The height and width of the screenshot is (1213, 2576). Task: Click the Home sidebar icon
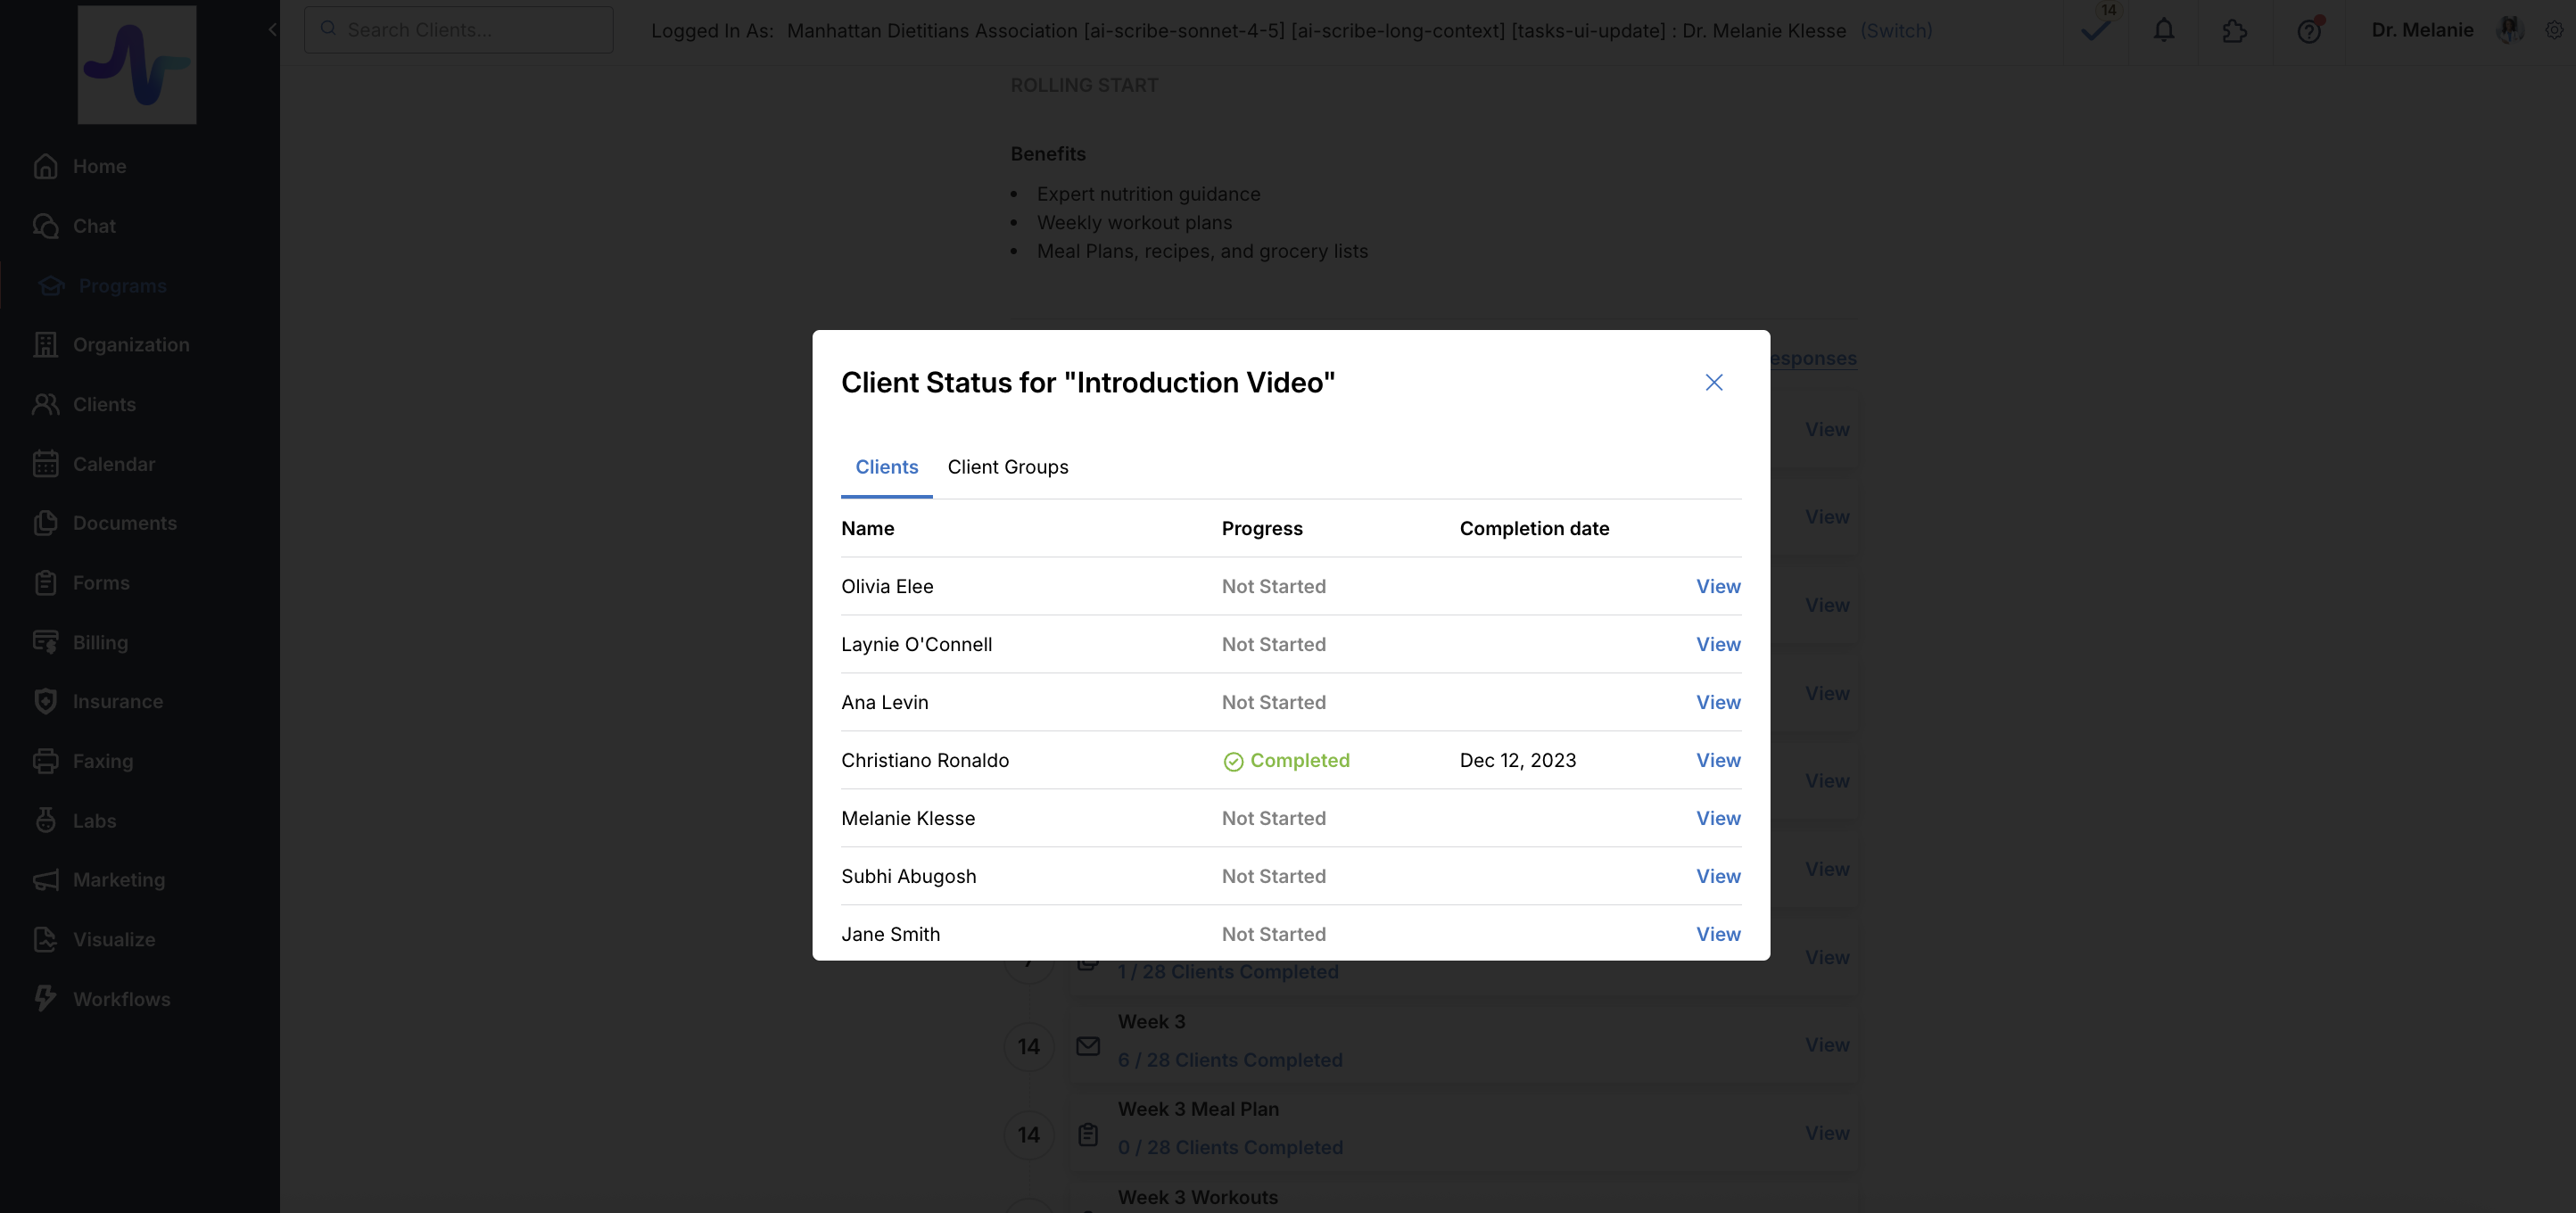point(46,166)
